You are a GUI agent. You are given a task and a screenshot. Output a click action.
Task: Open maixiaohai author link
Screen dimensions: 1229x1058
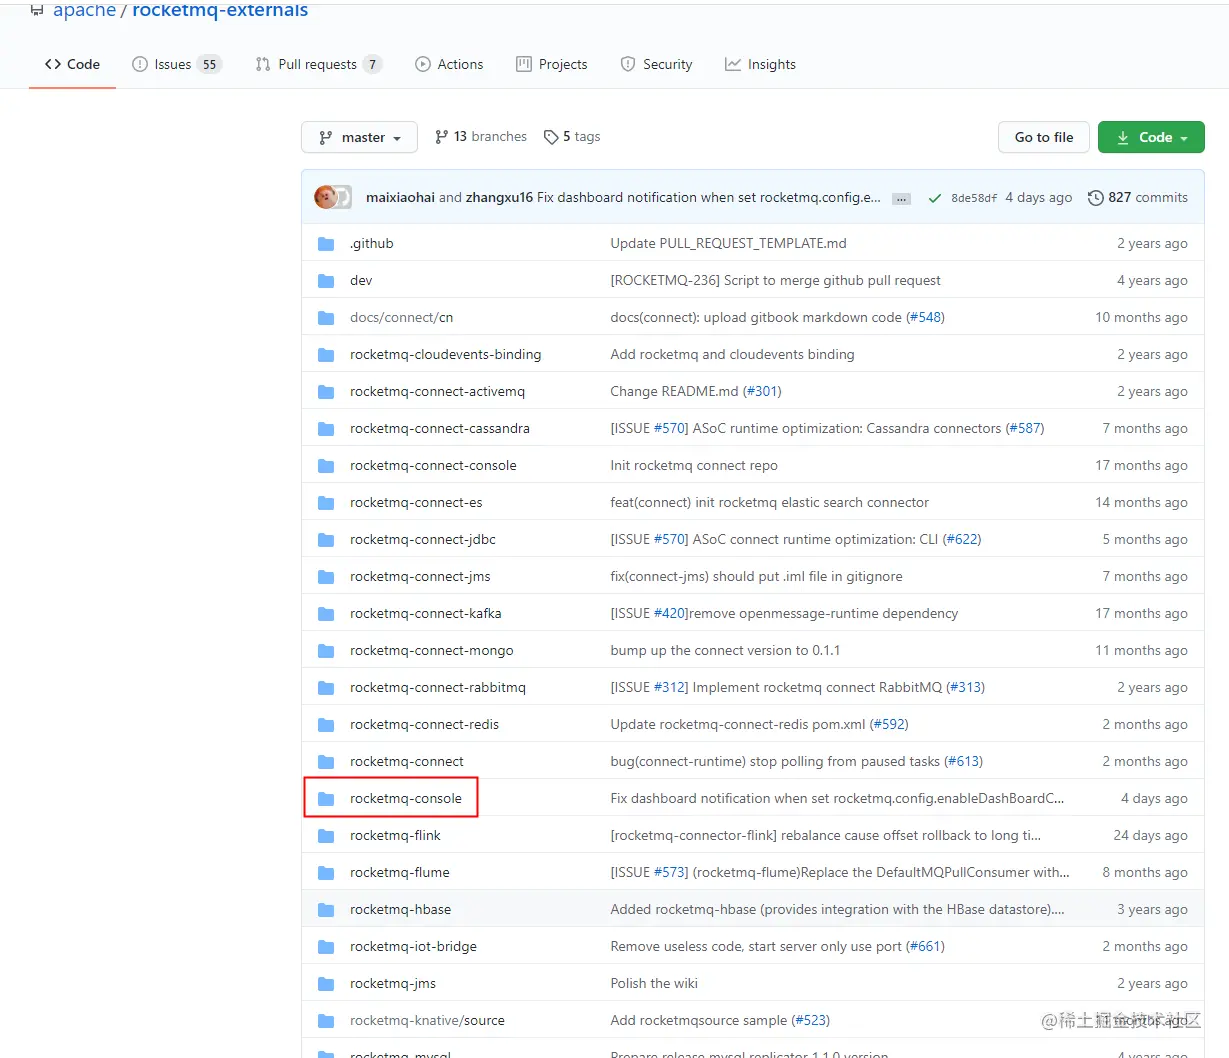(400, 198)
